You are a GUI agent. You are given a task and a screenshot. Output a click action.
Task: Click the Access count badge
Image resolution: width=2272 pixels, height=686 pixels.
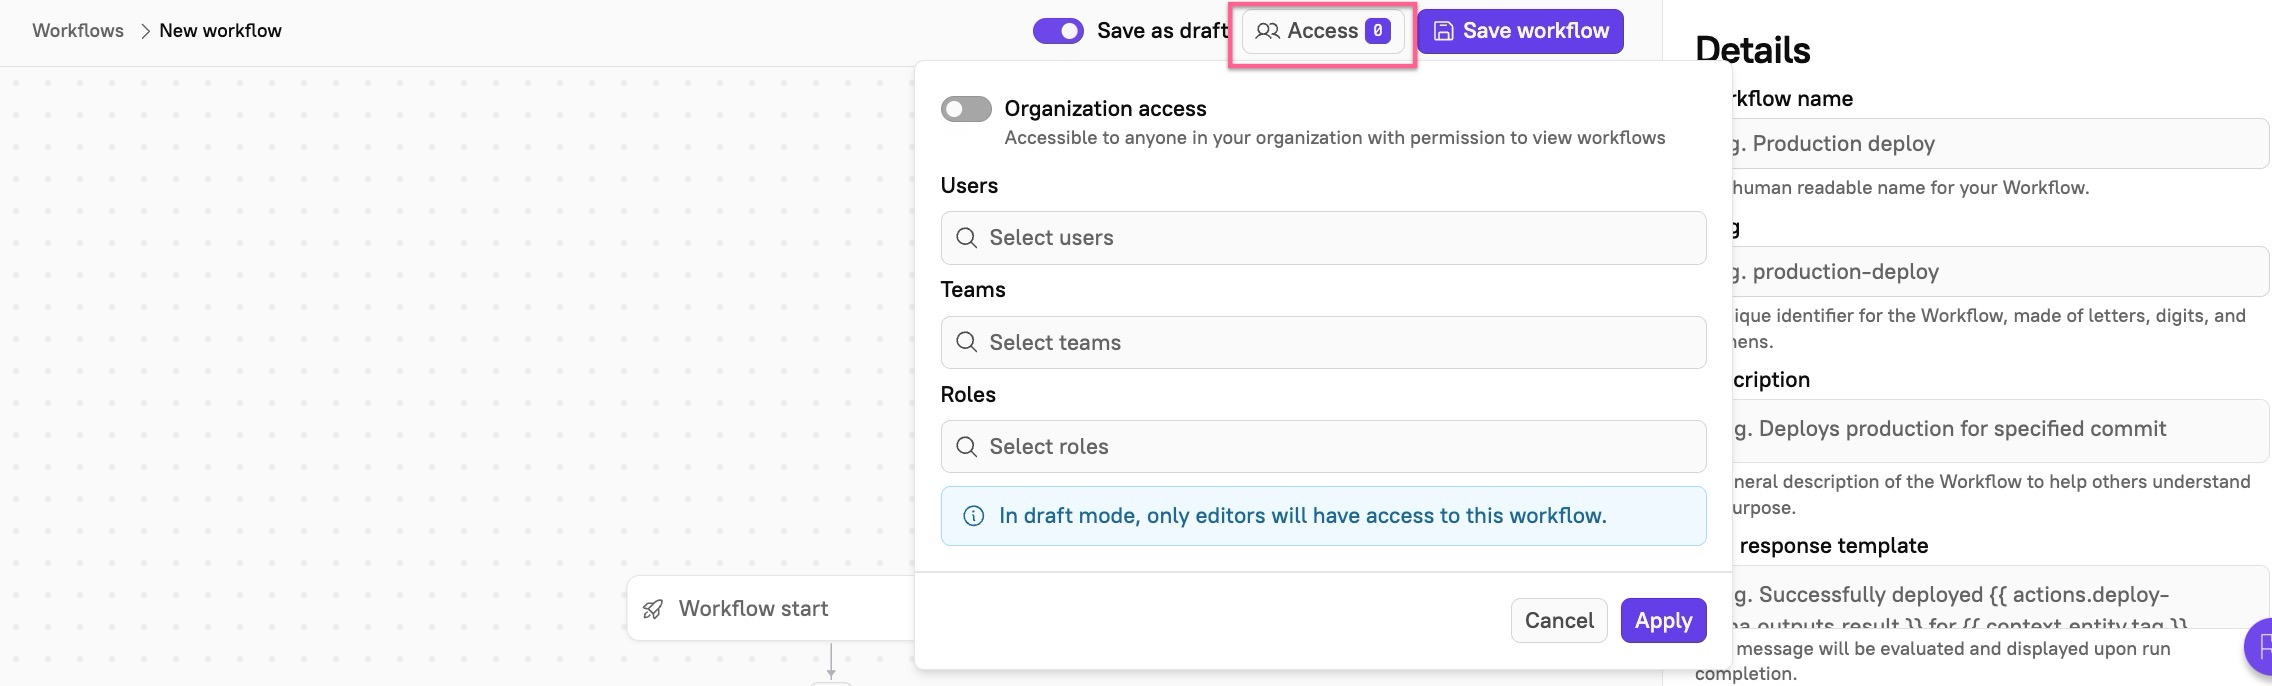[1377, 31]
